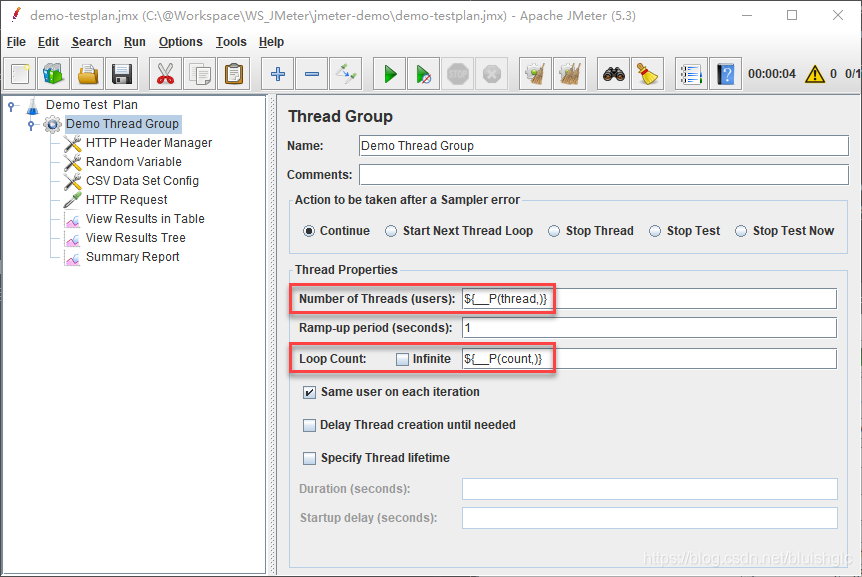862x577 pixels.
Task: Click the Paste clipboard icon
Action: [234, 74]
